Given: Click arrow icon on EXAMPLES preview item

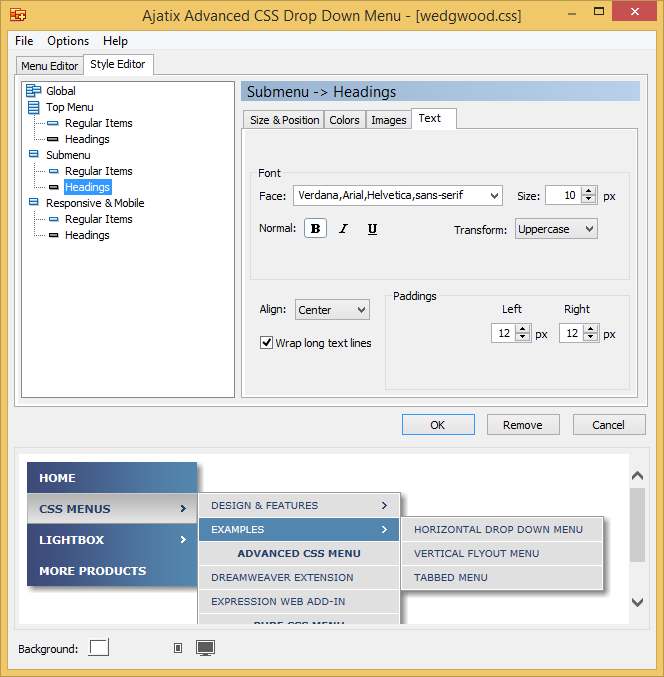Looking at the screenshot, I should coord(384,529).
